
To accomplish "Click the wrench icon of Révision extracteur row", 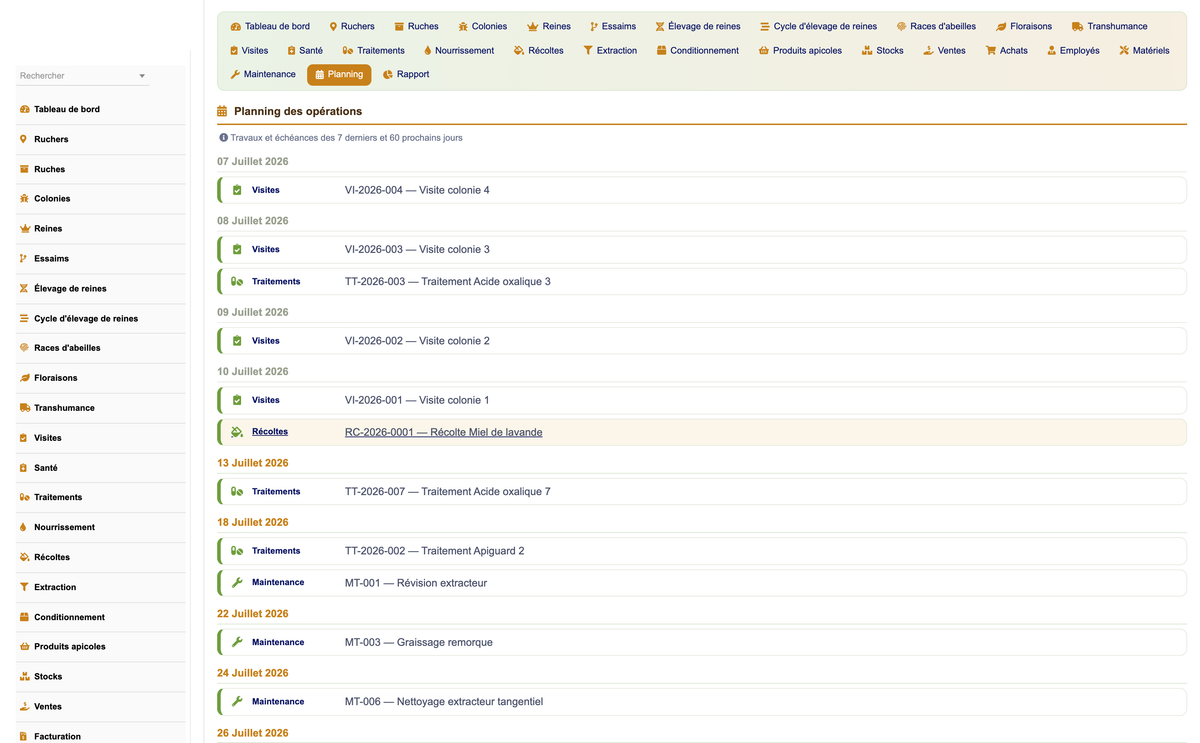I will pyautogui.click(x=237, y=583).
